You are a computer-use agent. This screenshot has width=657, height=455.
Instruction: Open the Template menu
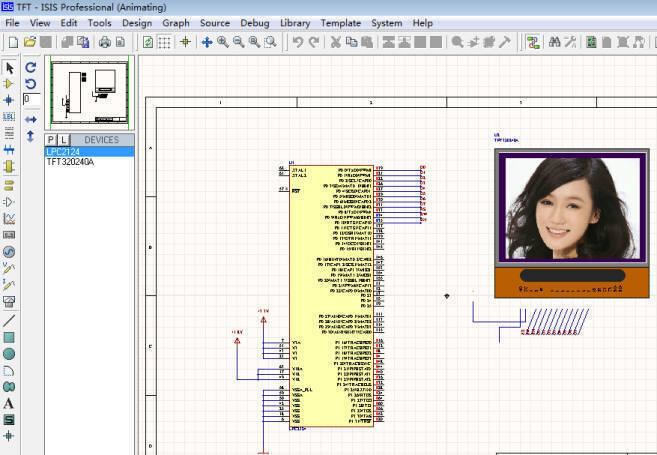click(341, 22)
